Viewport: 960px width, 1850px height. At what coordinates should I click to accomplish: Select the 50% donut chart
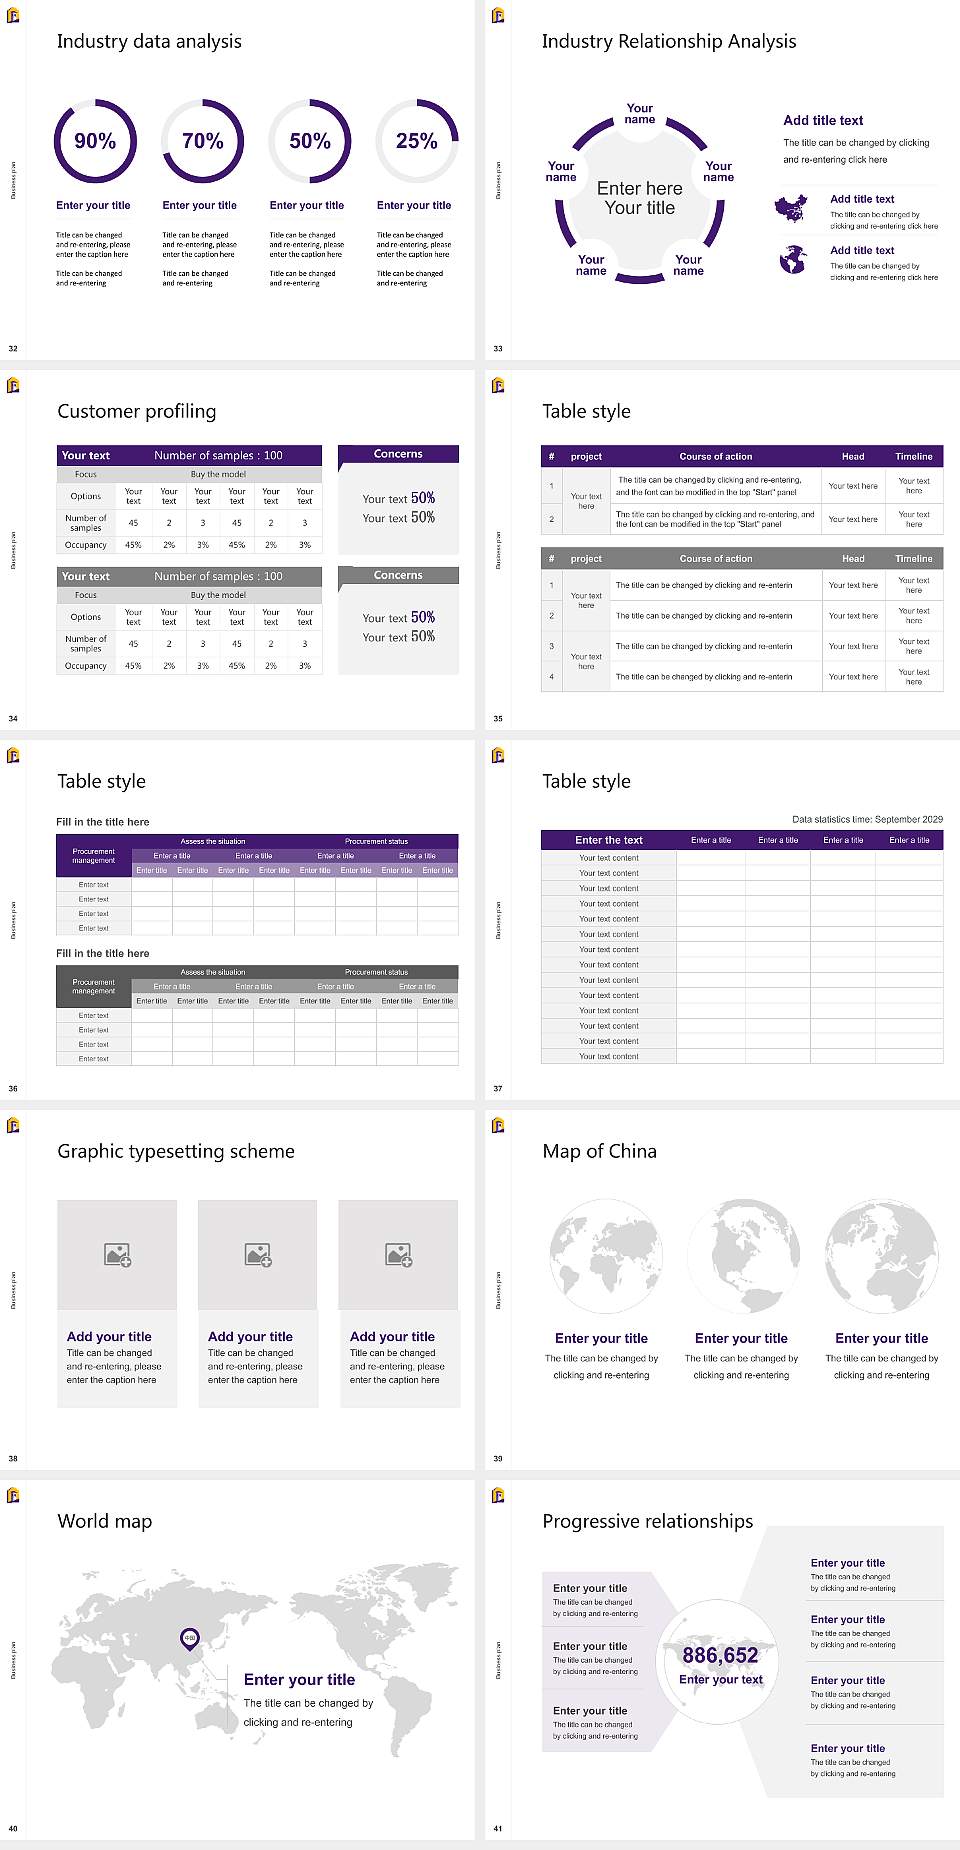pyautogui.click(x=310, y=141)
